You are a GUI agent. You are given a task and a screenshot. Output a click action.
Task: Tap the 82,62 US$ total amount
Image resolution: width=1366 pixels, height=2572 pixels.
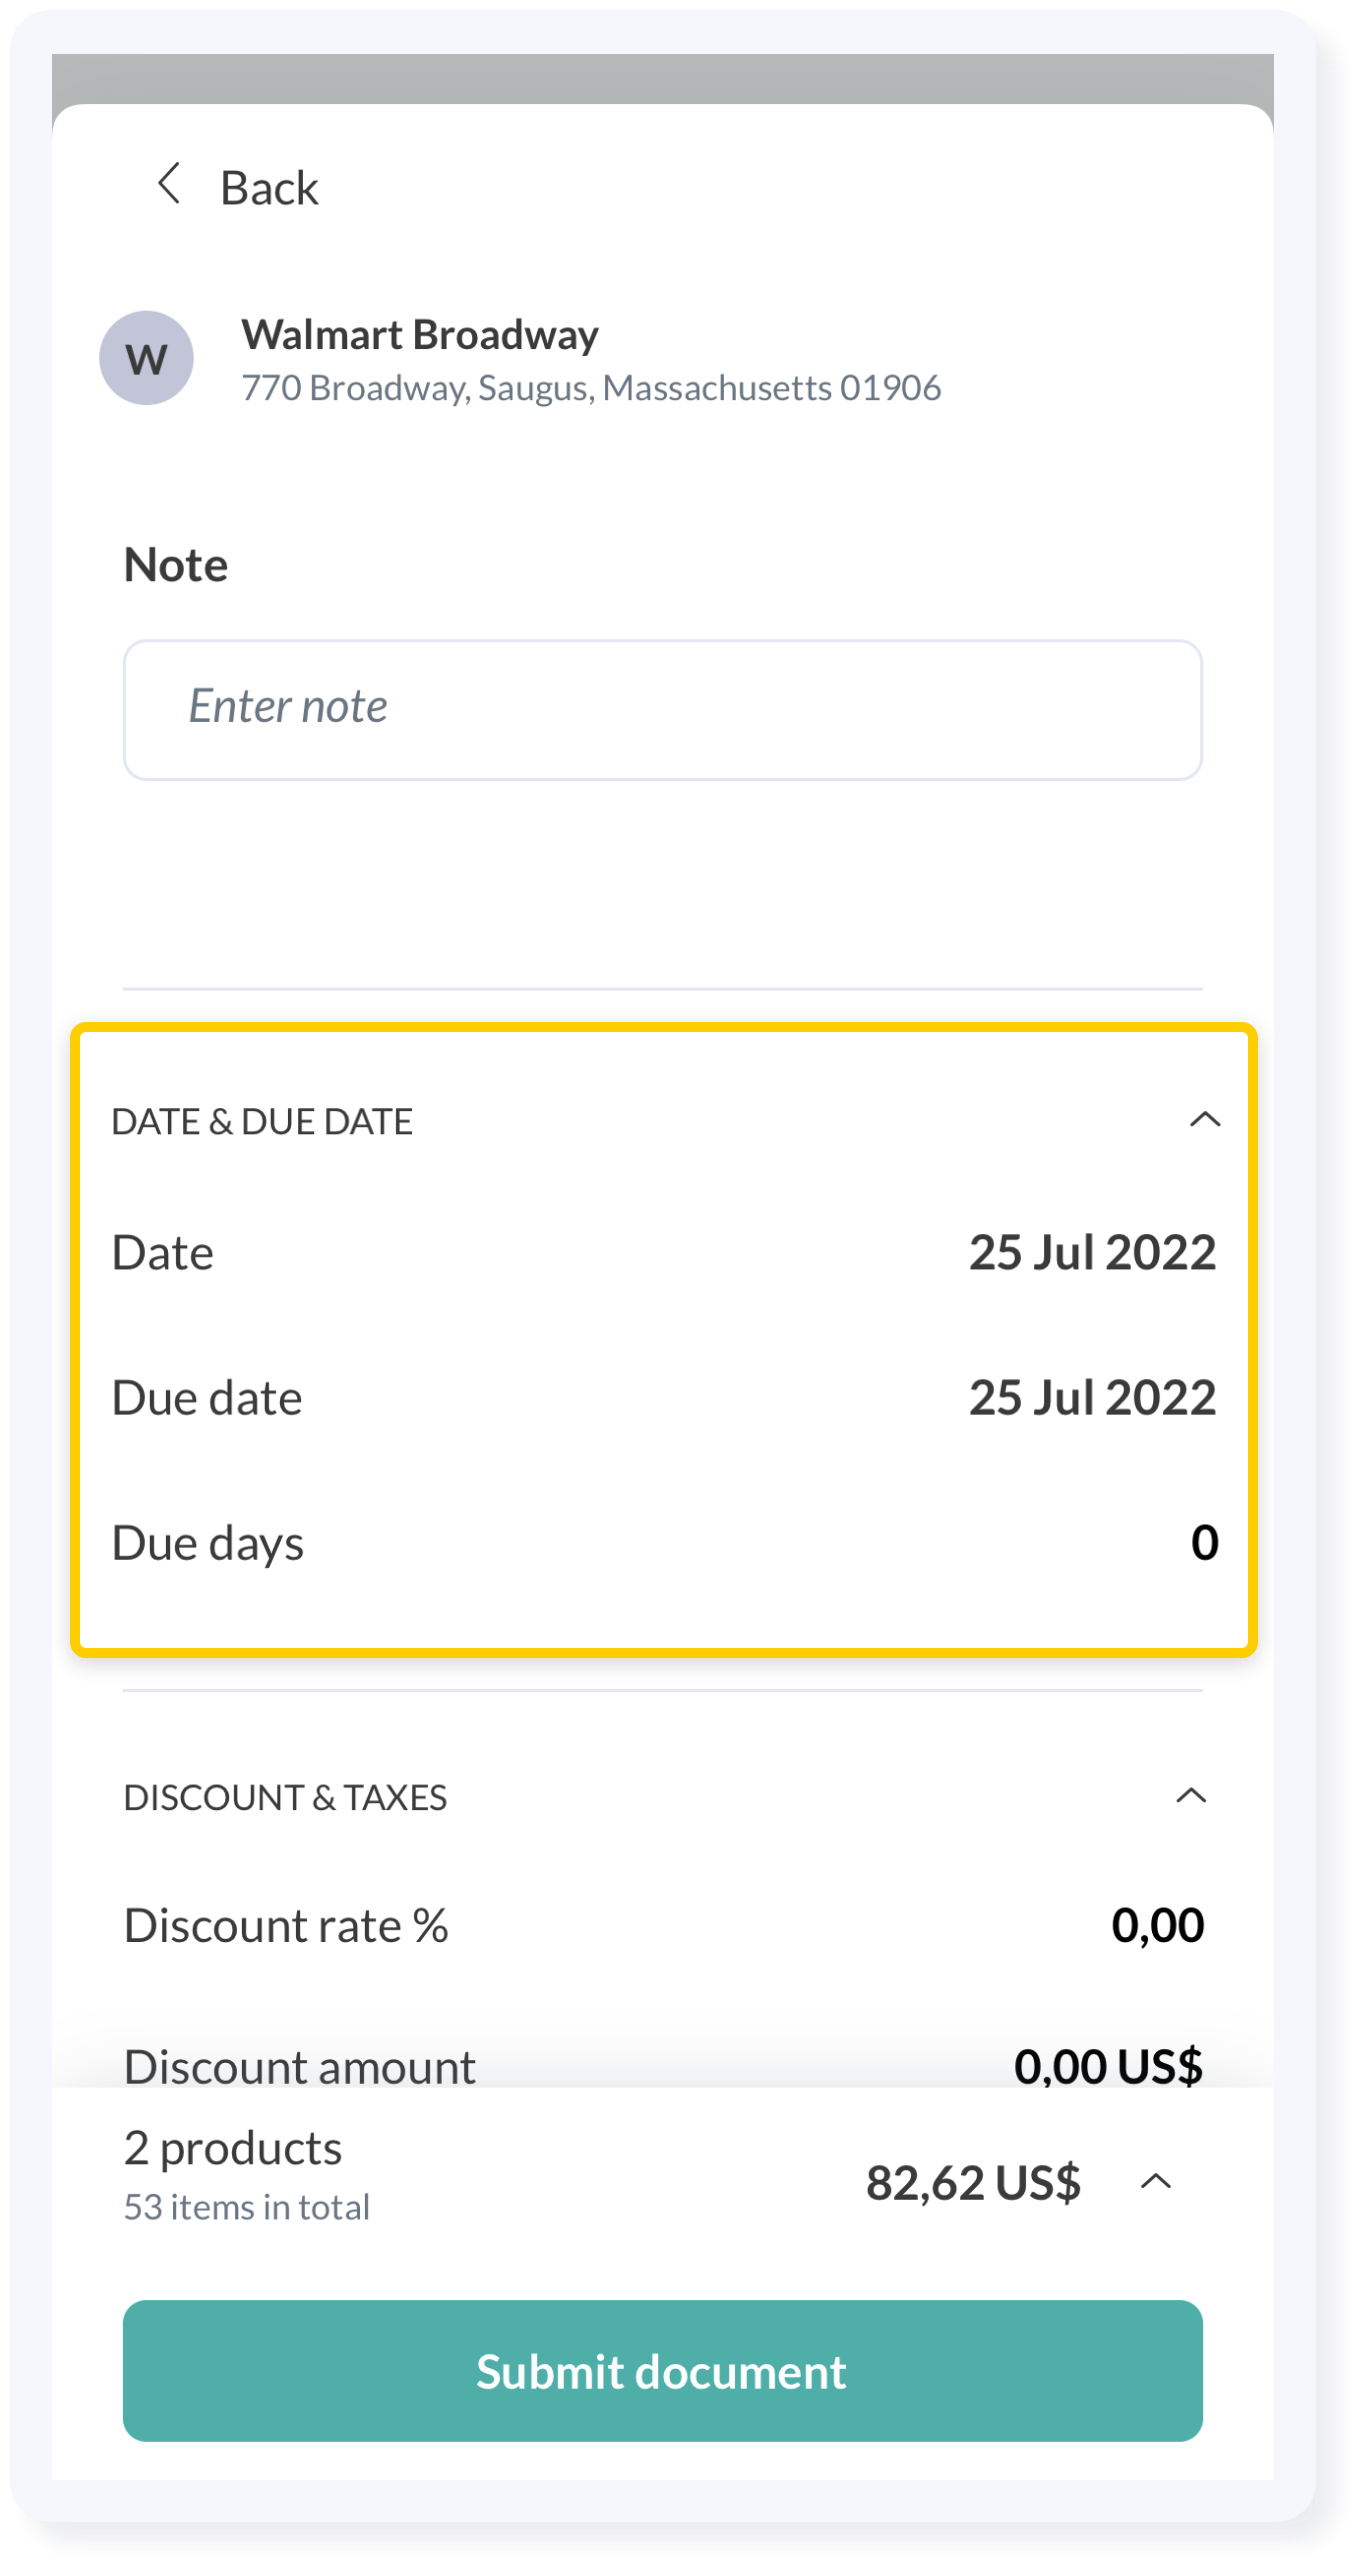click(x=972, y=2182)
